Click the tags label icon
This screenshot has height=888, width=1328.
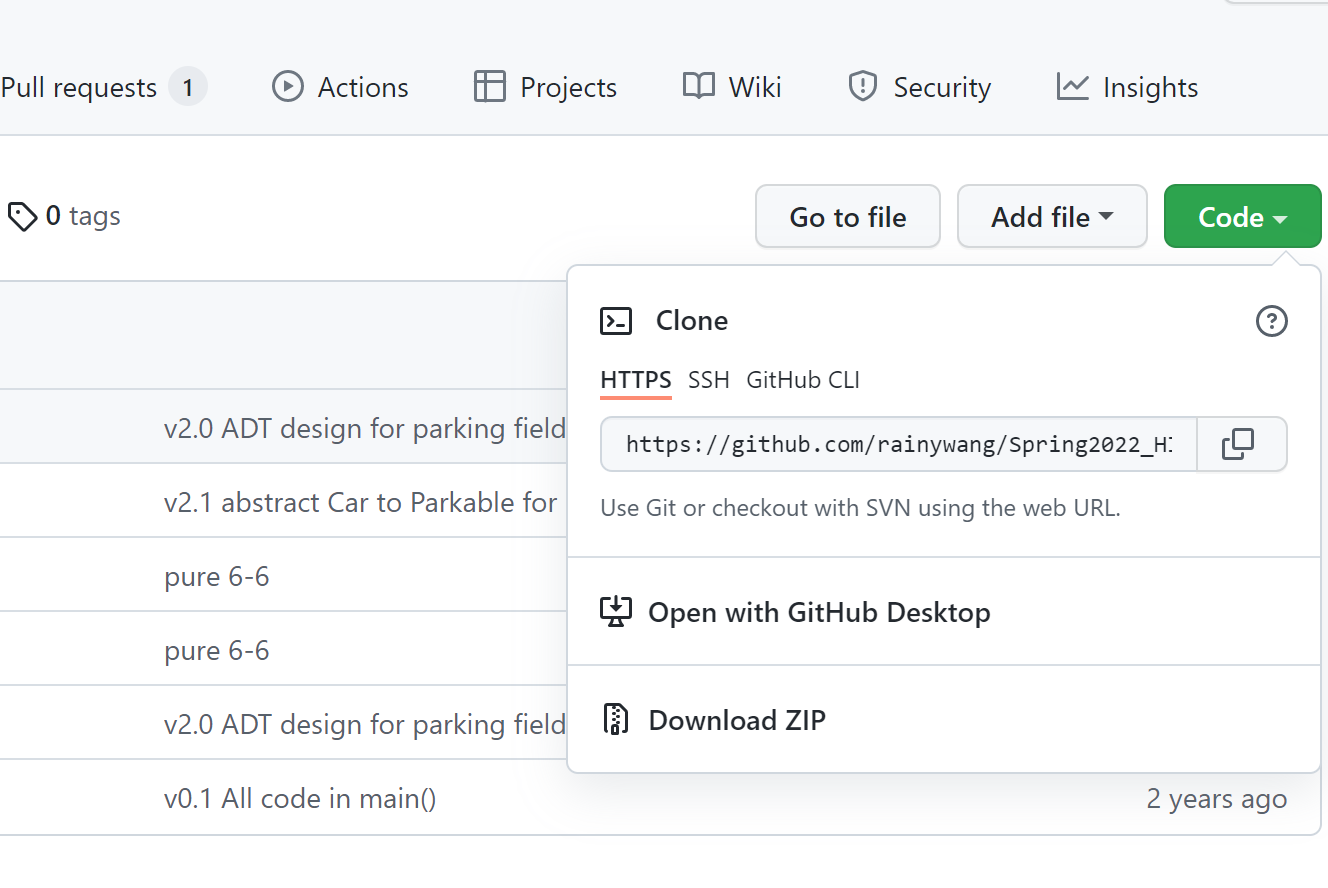point(22,216)
